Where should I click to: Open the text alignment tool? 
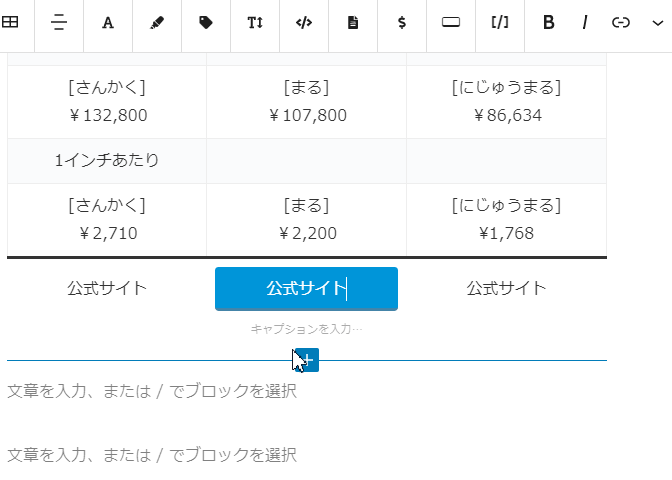click(x=59, y=22)
